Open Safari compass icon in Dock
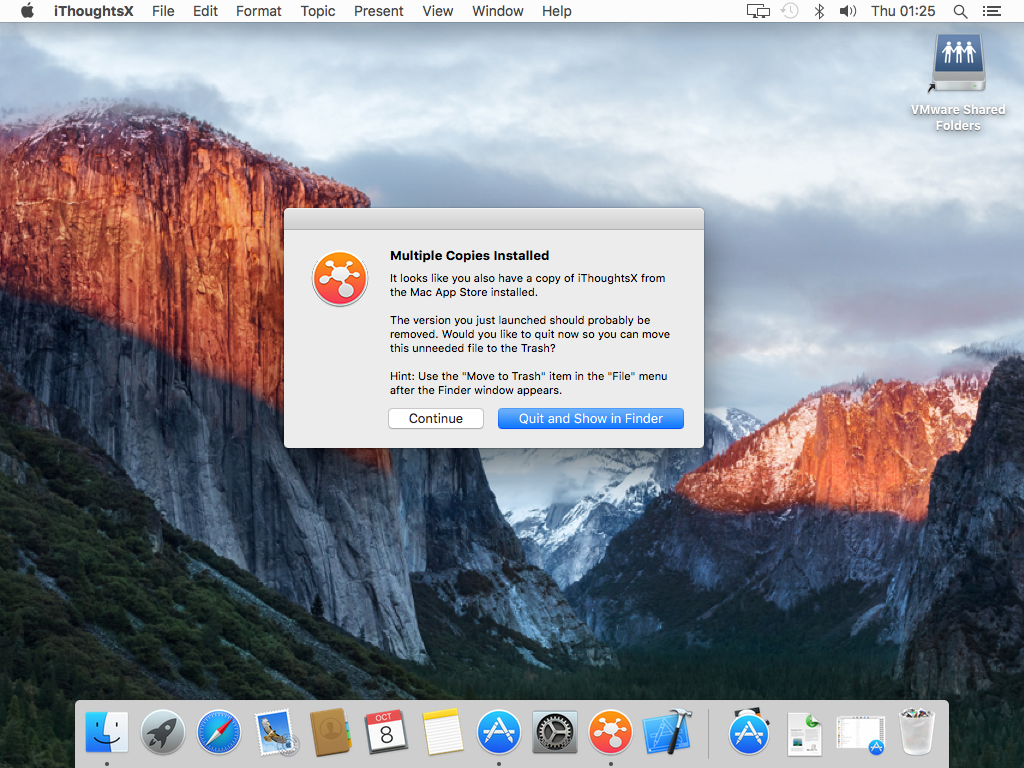 click(219, 732)
